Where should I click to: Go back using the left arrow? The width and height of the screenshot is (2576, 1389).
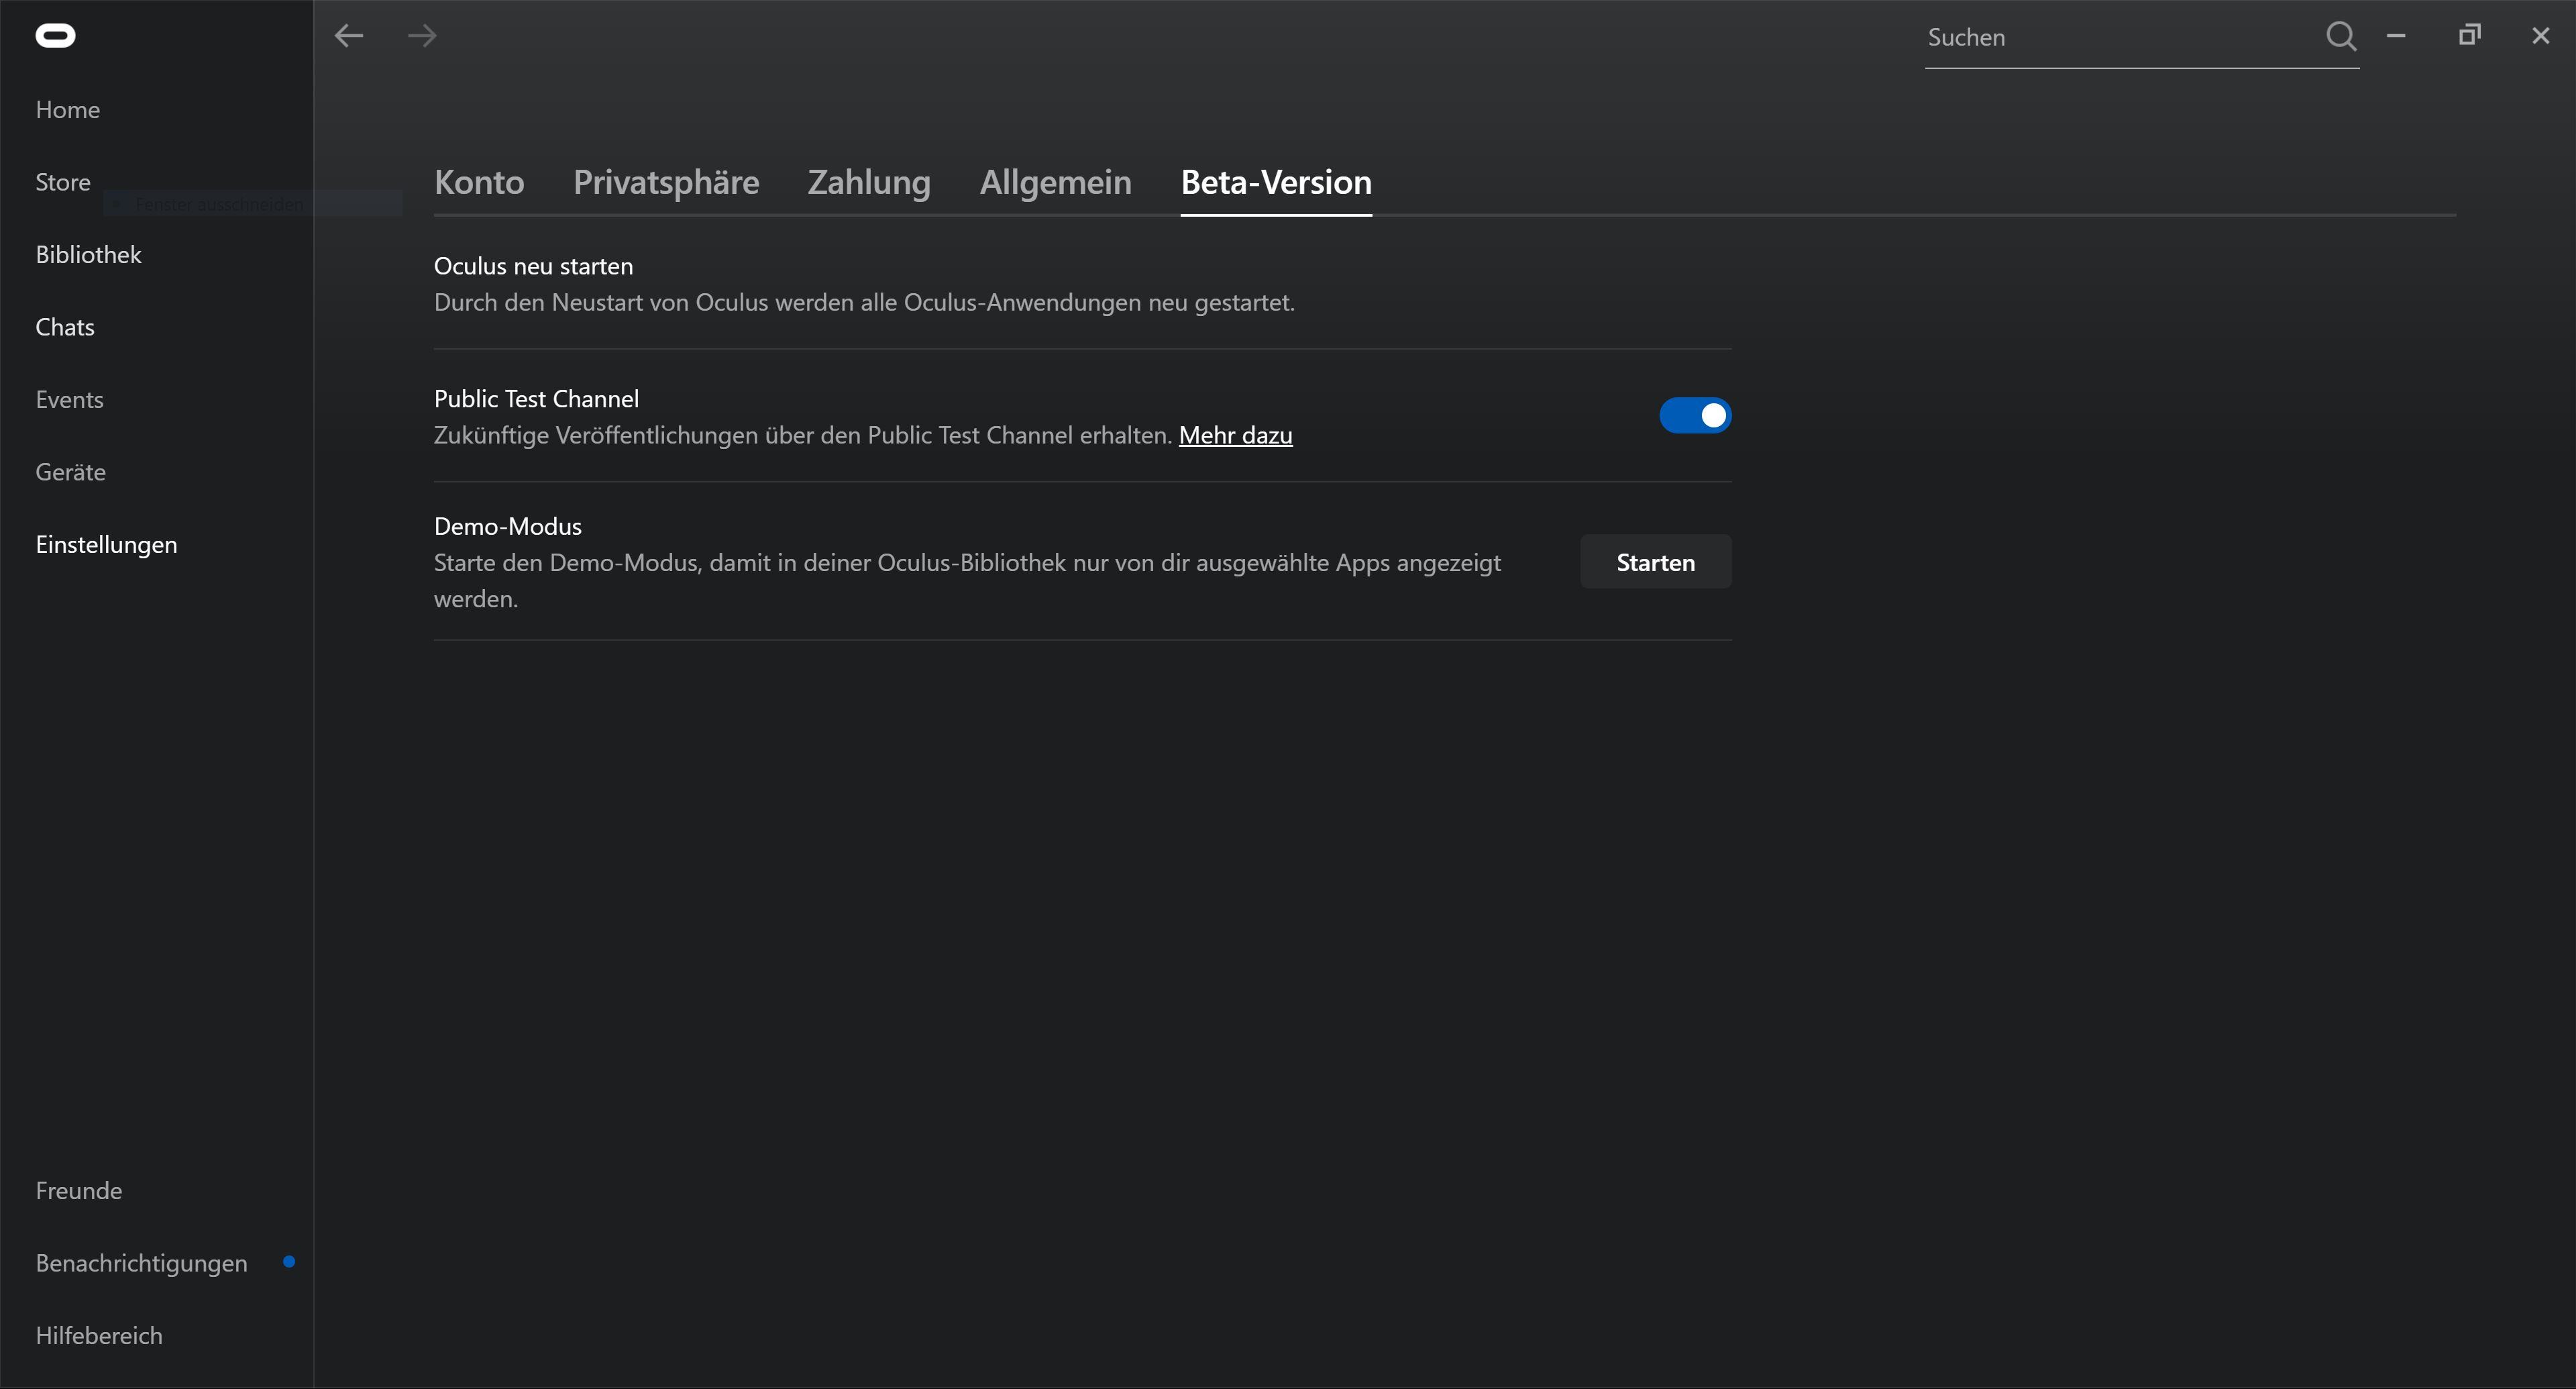349,36
